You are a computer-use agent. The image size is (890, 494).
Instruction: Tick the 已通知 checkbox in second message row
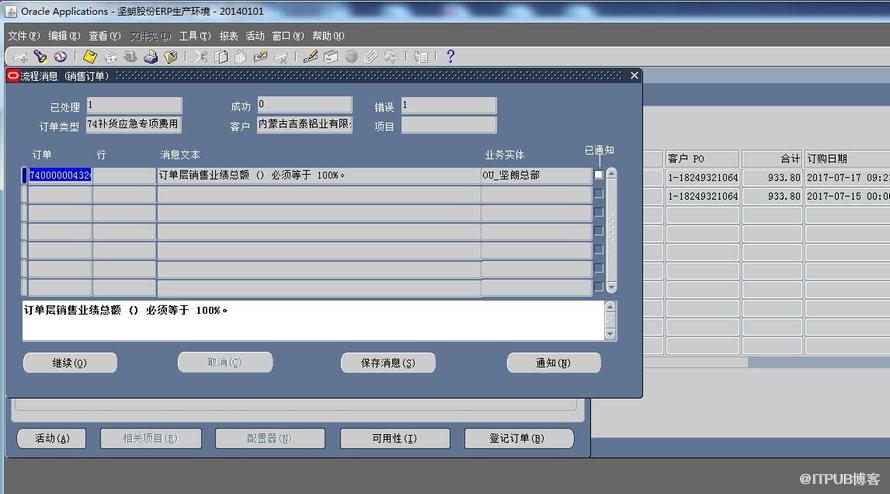coord(599,194)
